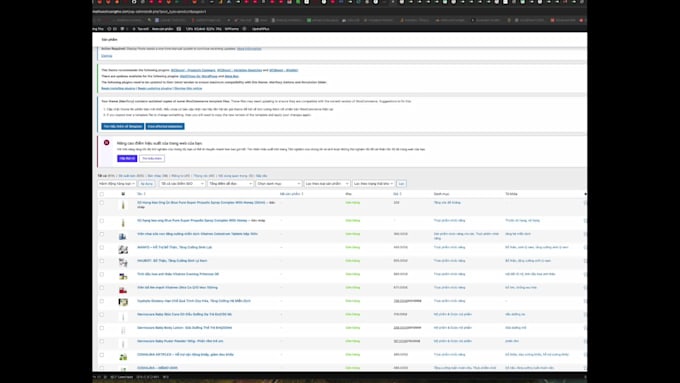Click the 'Dismiss' link in top notice
This screenshot has height=383, width=680.
click(x=107, y=56)
